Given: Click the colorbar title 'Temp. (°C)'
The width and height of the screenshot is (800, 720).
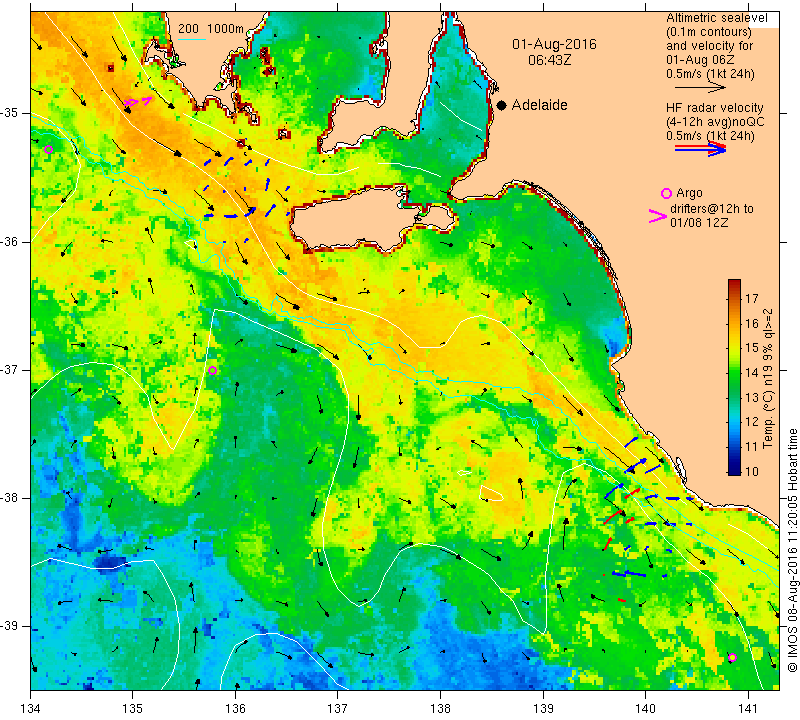Looking at the screenshot, I should click(x=768, y=418).
